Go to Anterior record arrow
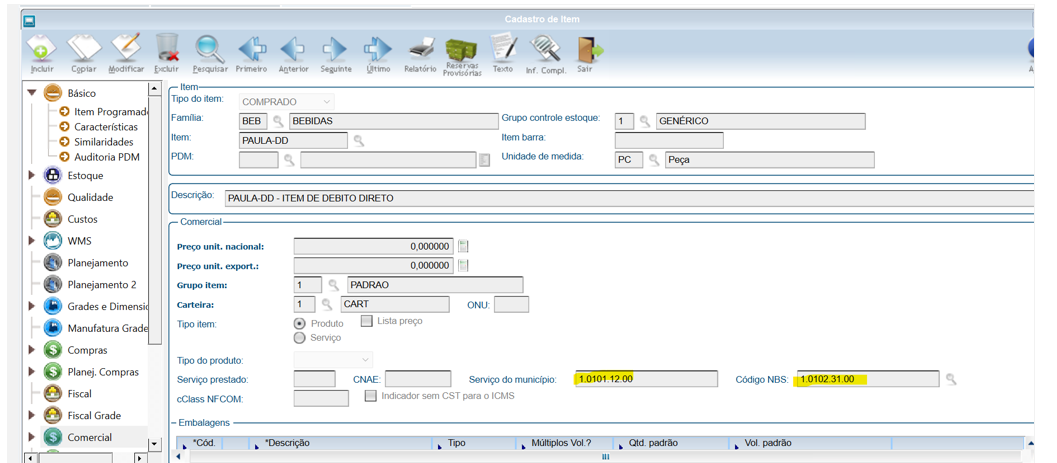 pos(294,49)
